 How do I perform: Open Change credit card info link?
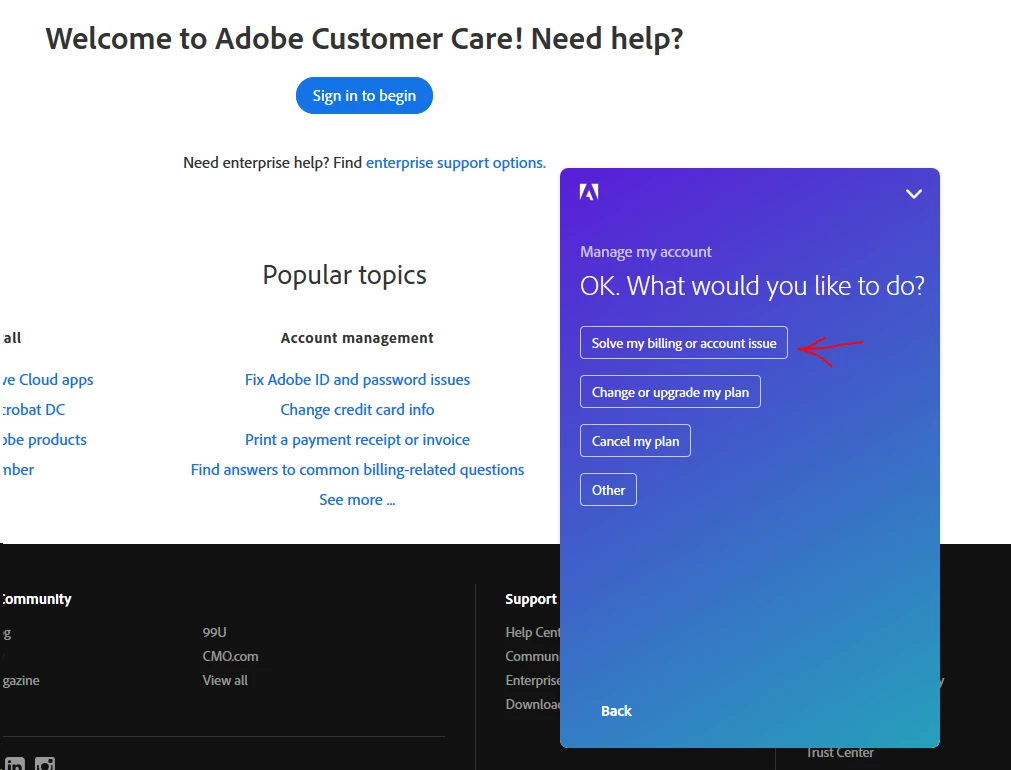[x=357, y=410]
